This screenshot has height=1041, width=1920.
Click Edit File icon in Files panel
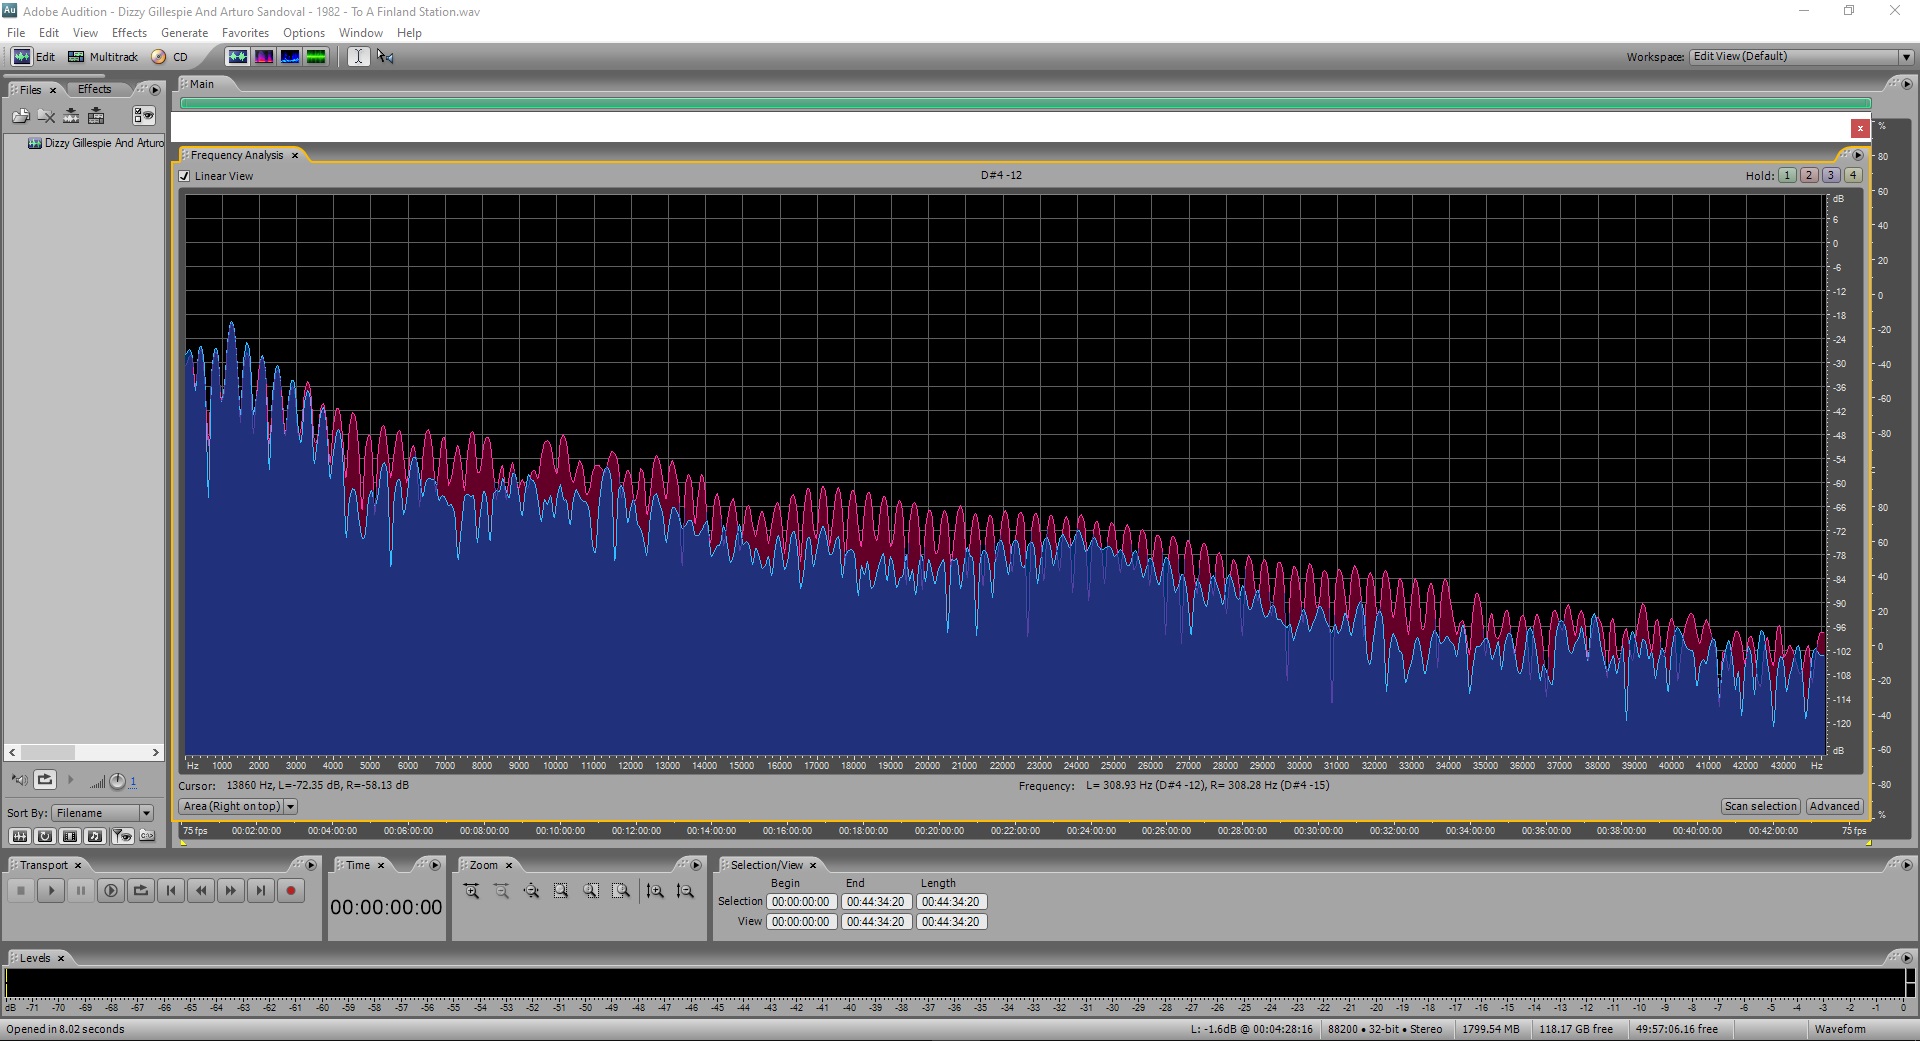click(x=71, y=116)
